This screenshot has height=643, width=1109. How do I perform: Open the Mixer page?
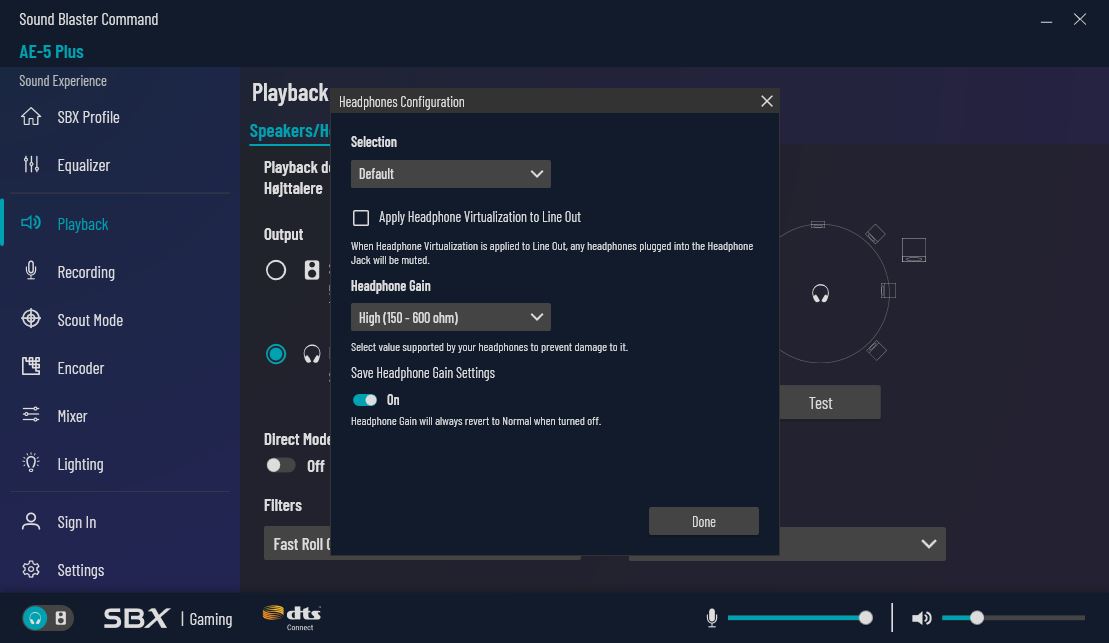[x=72, y=416]
